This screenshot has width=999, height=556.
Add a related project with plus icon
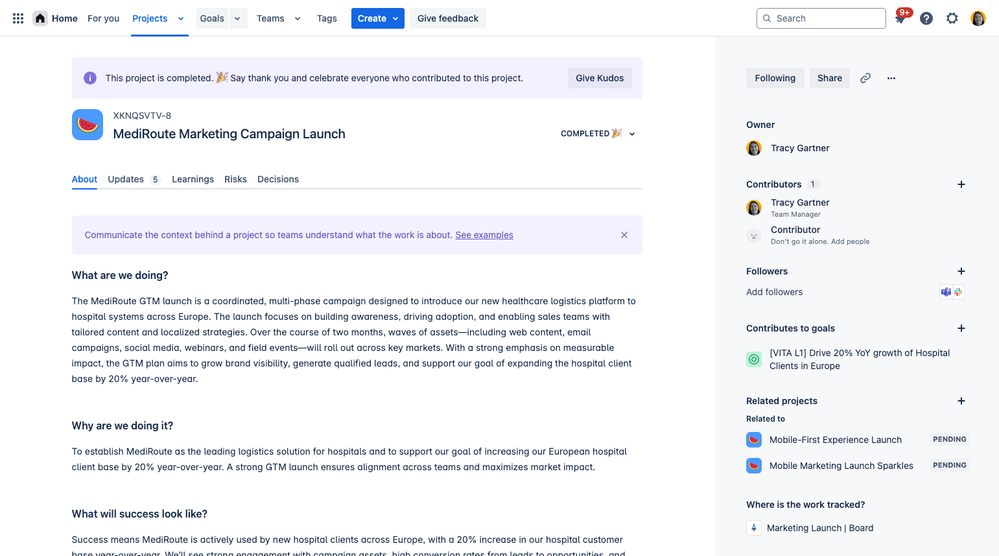tap(961, 401)
